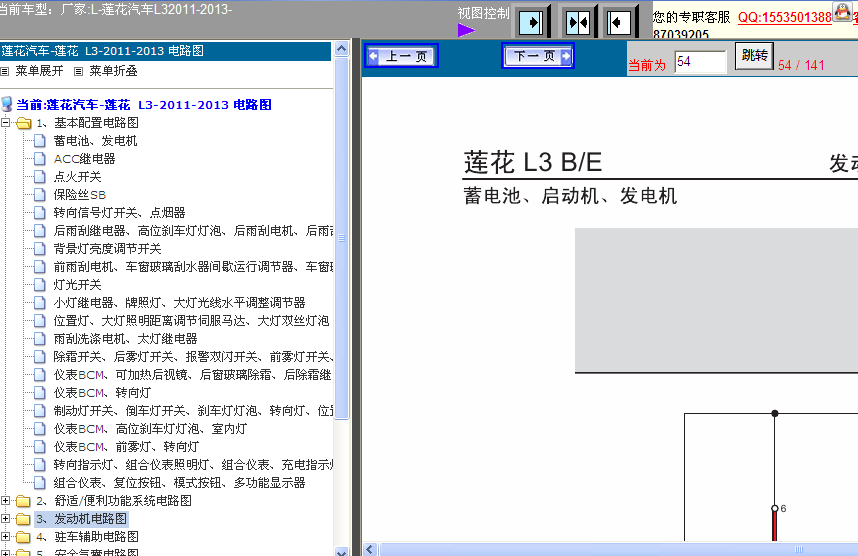
Task: Open 仪表BCM、可加热后视镜 diagram entry
Action: [193, 375]
